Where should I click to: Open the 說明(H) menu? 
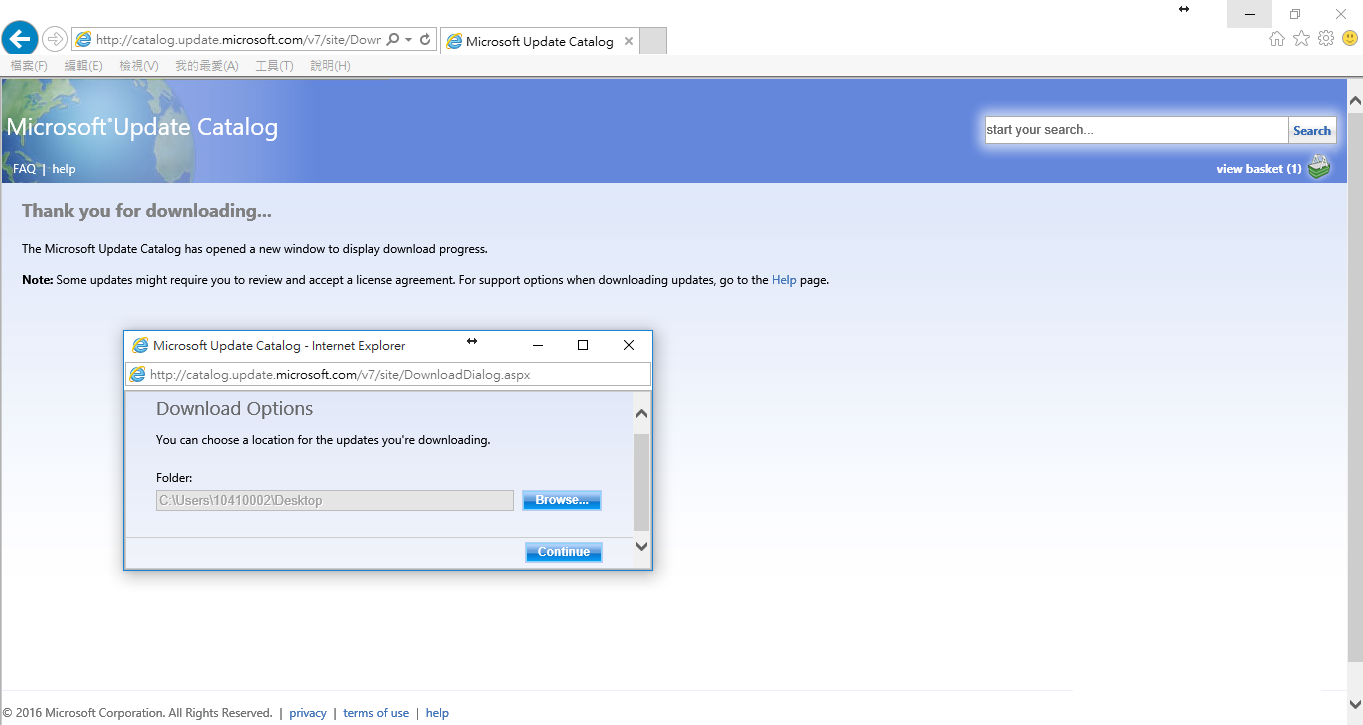[x=330, y=66]
